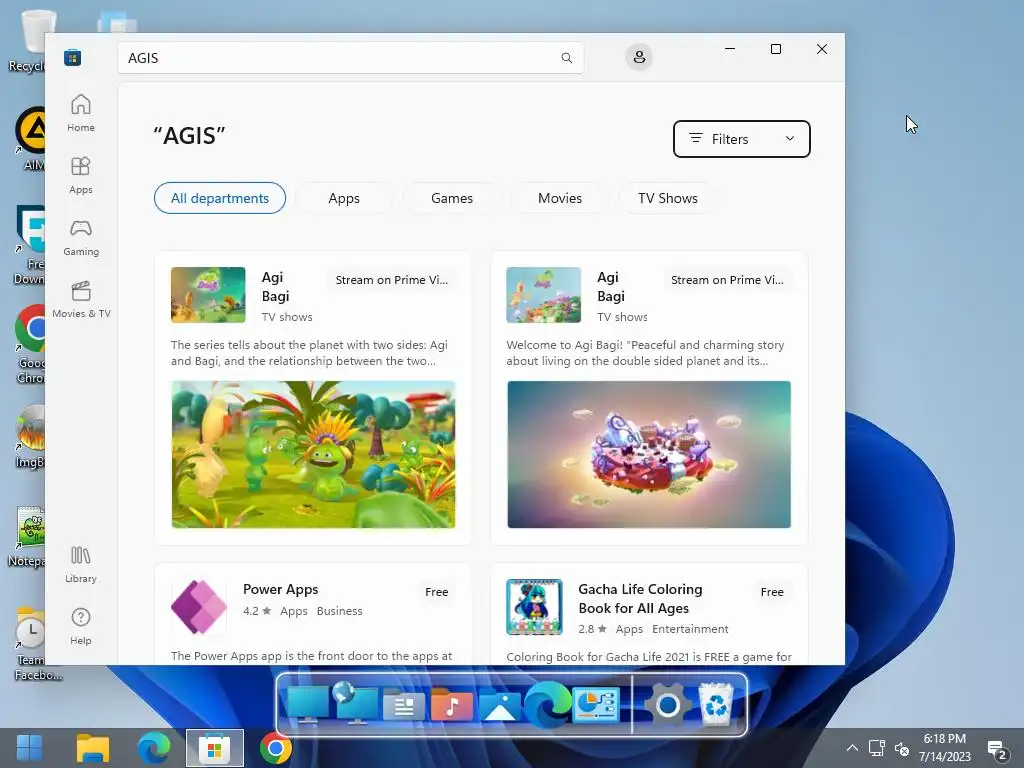Click the dock network globe computer icon

pyautogui.click(x=356, y=704)
